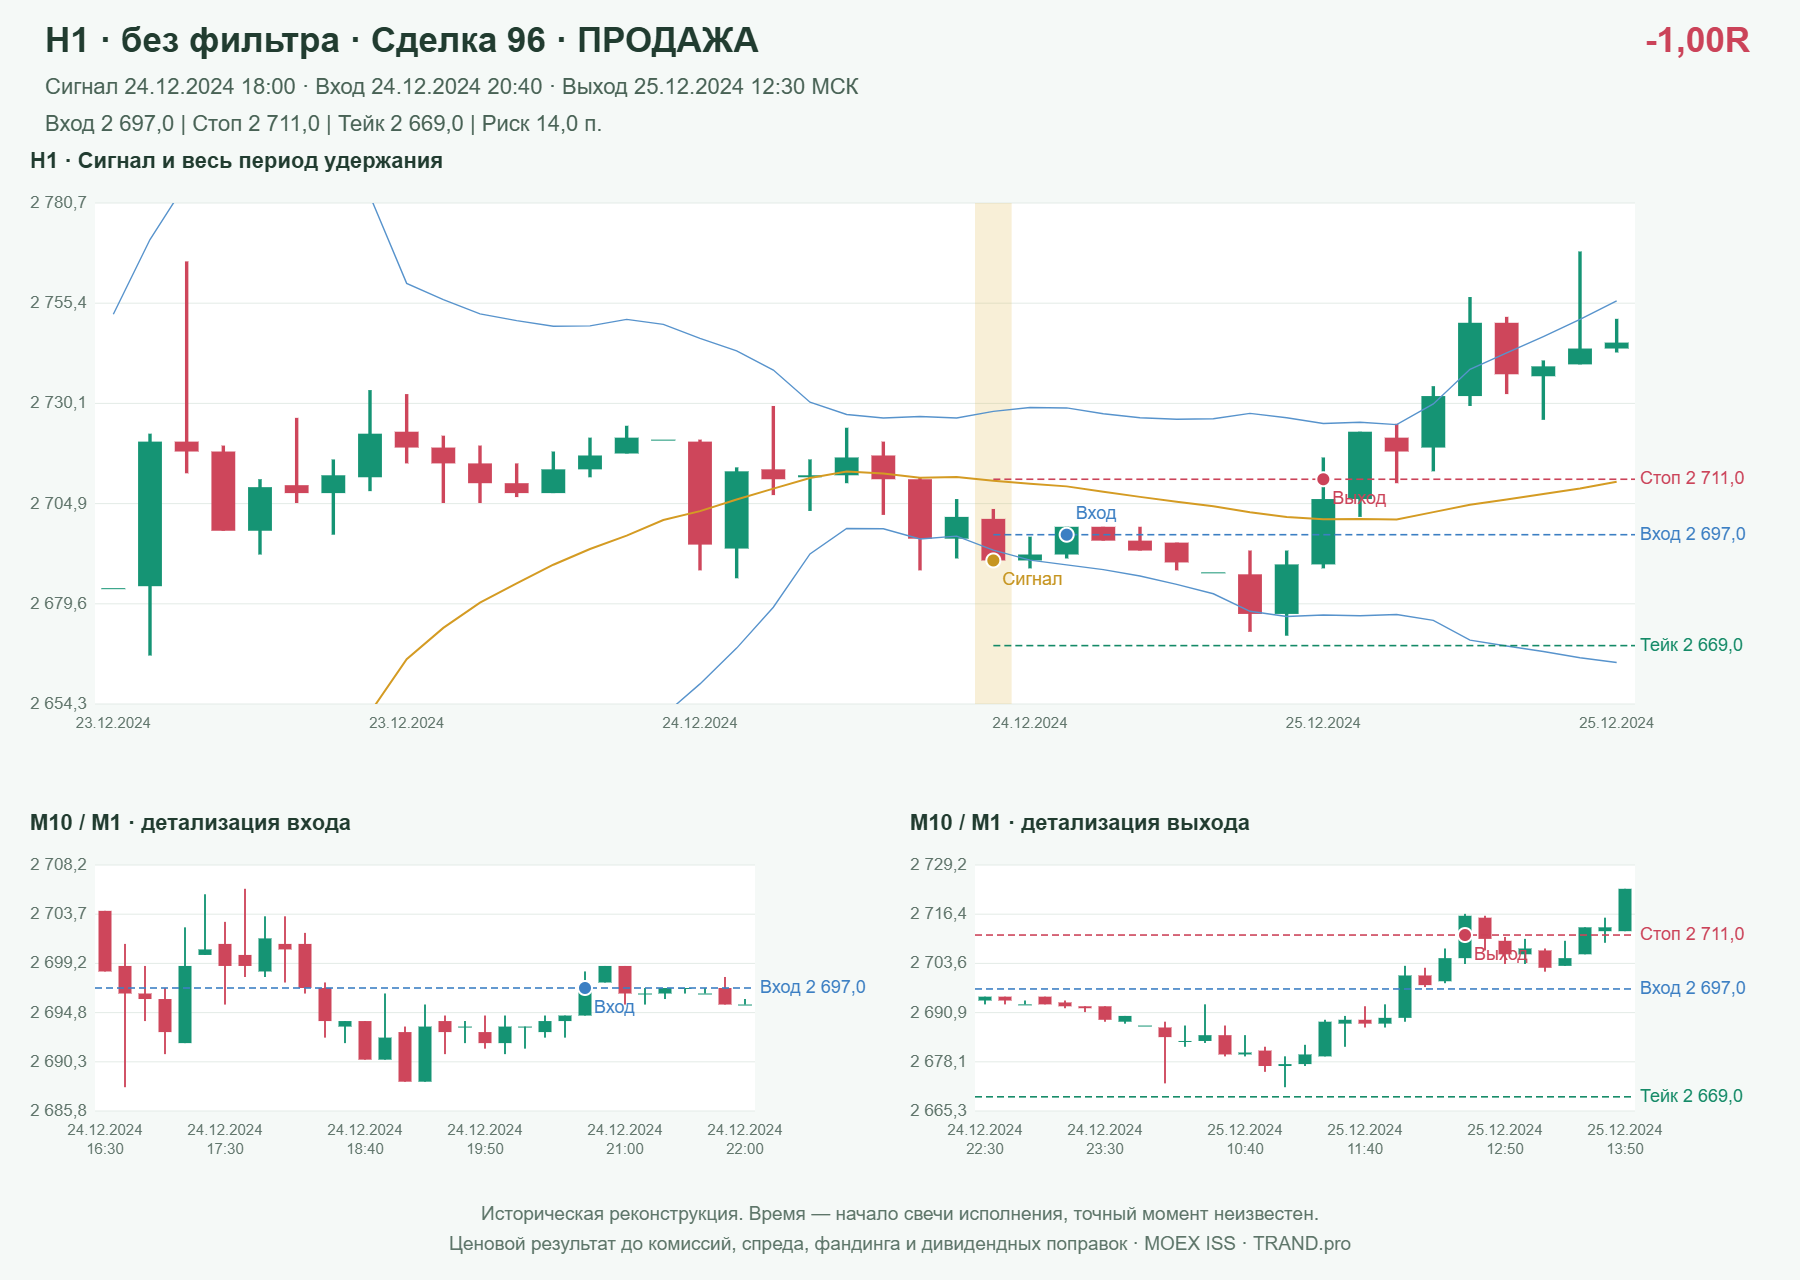
Task: Click the 2 665,3 axis label in exit chart
Action: coord(938,1110)
